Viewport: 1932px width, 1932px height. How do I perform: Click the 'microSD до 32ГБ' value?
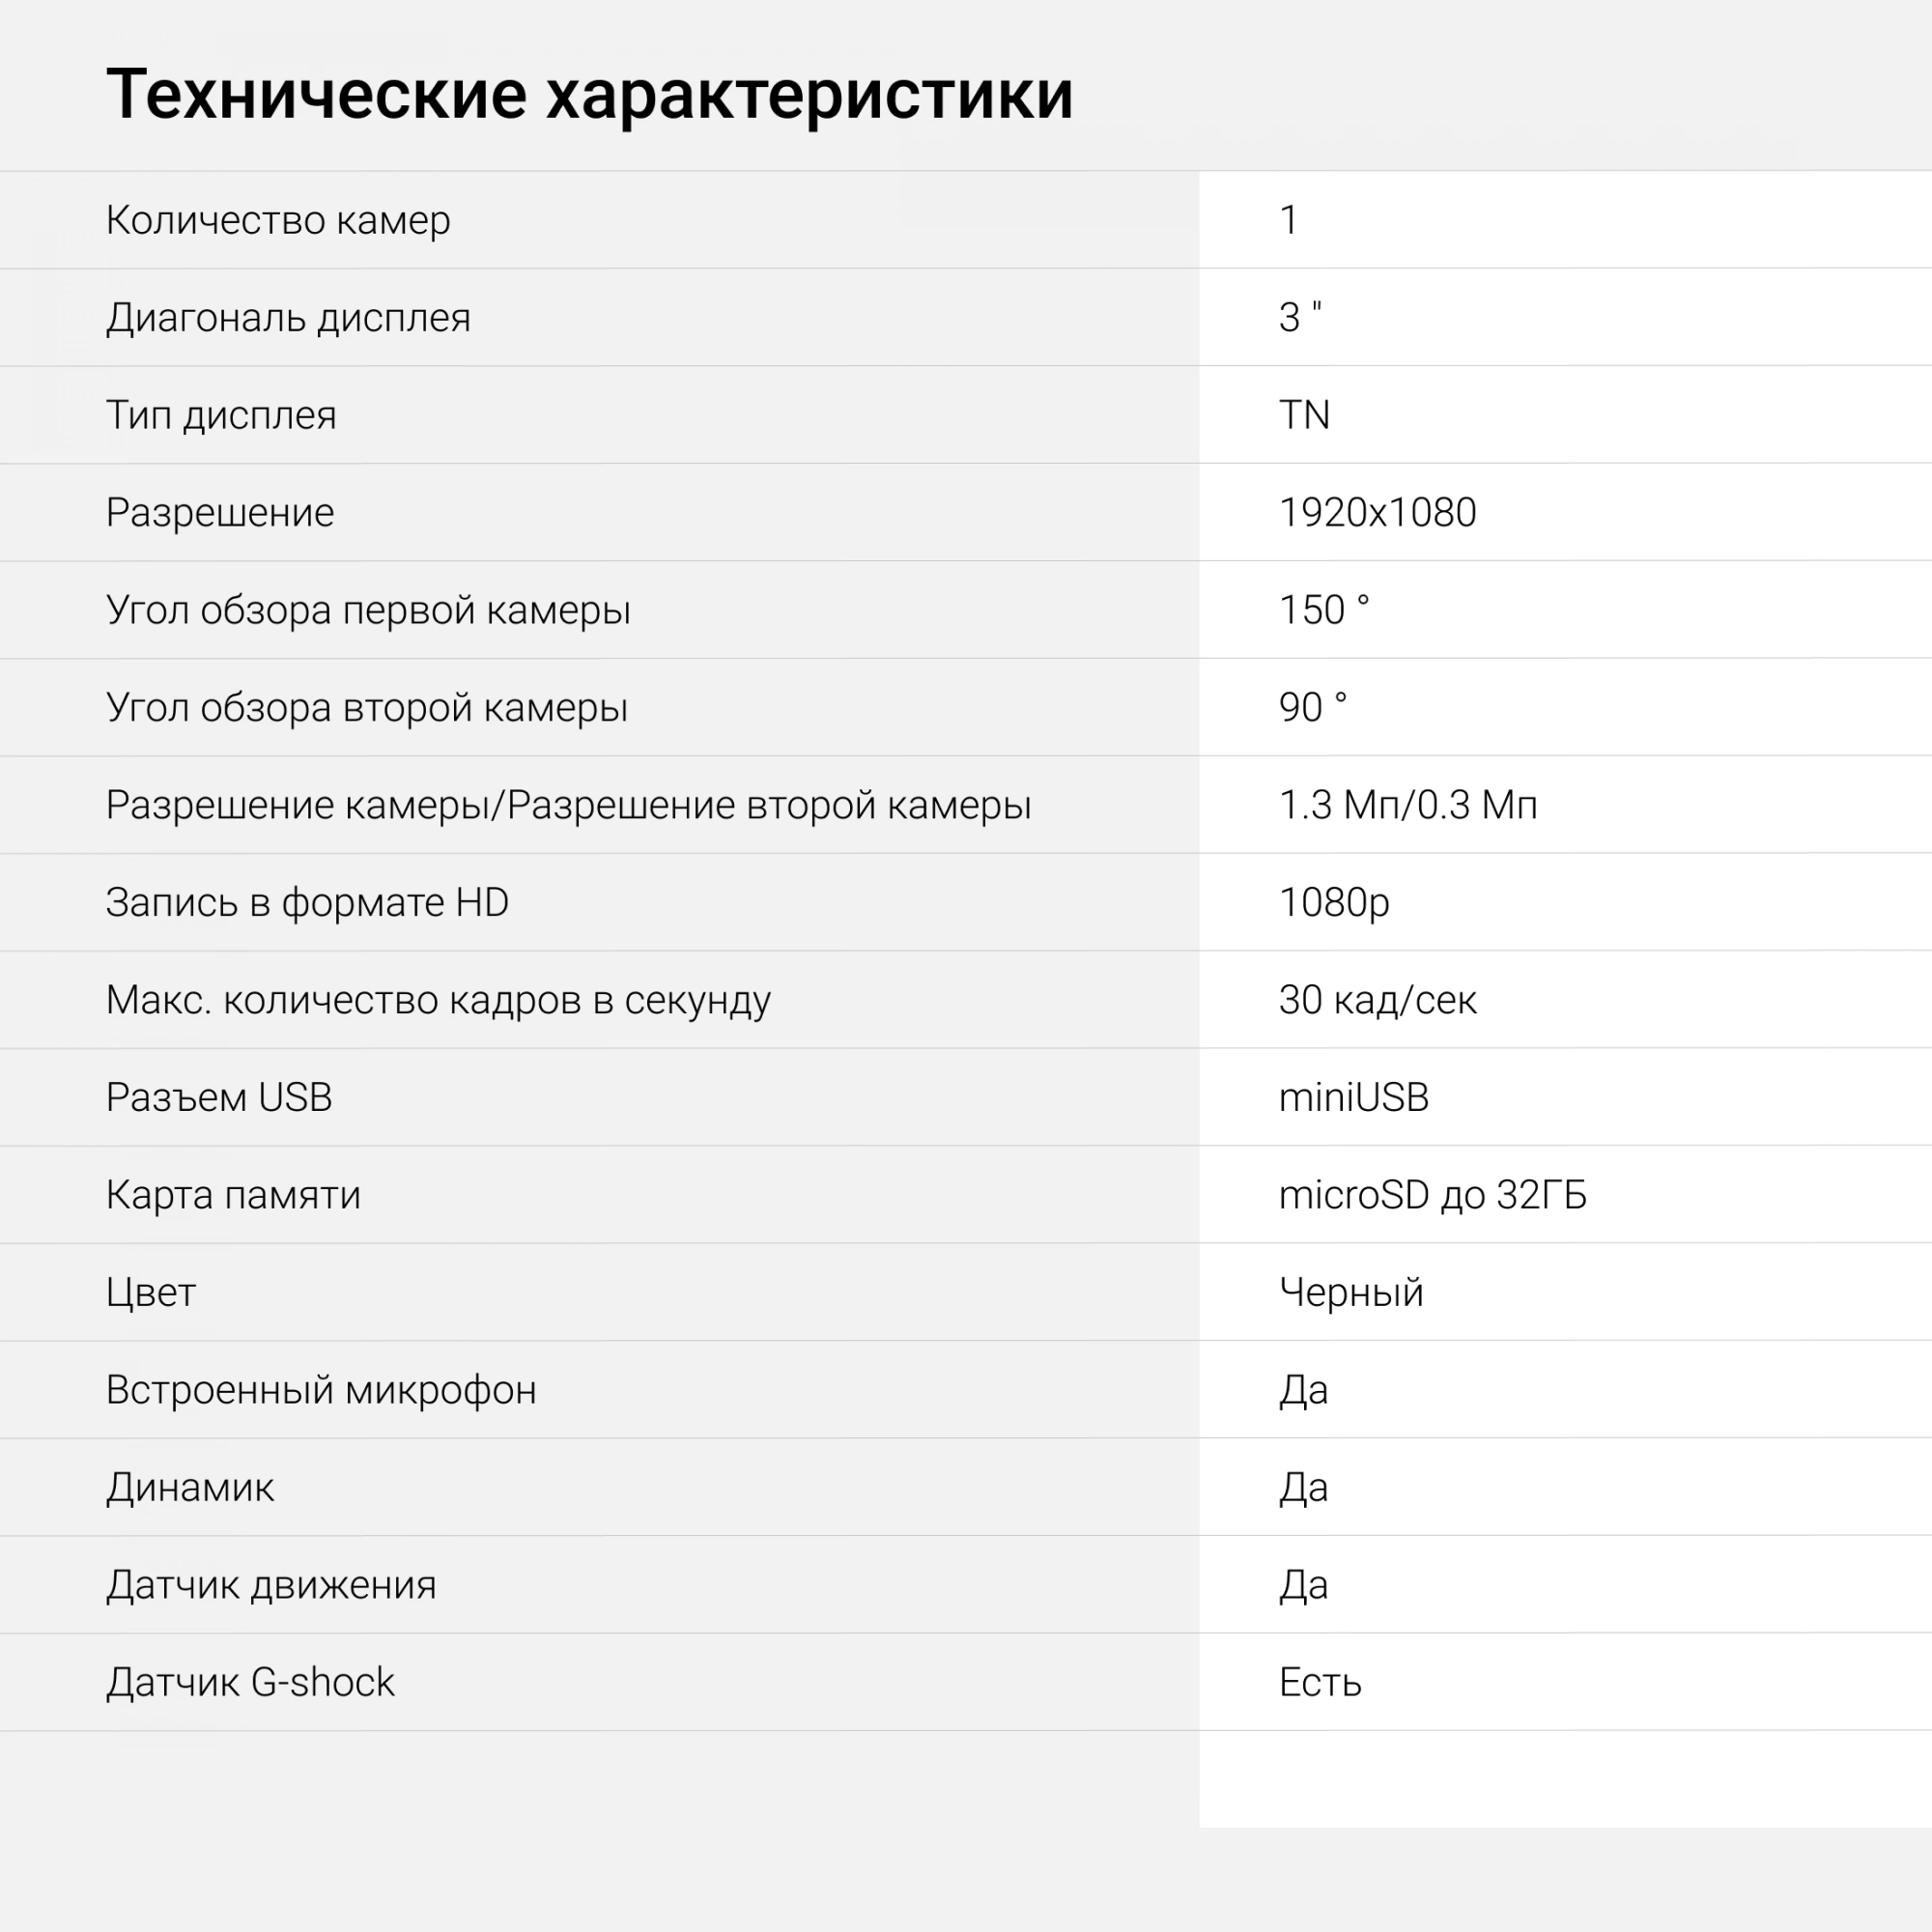click(x=1432, y=1195)
